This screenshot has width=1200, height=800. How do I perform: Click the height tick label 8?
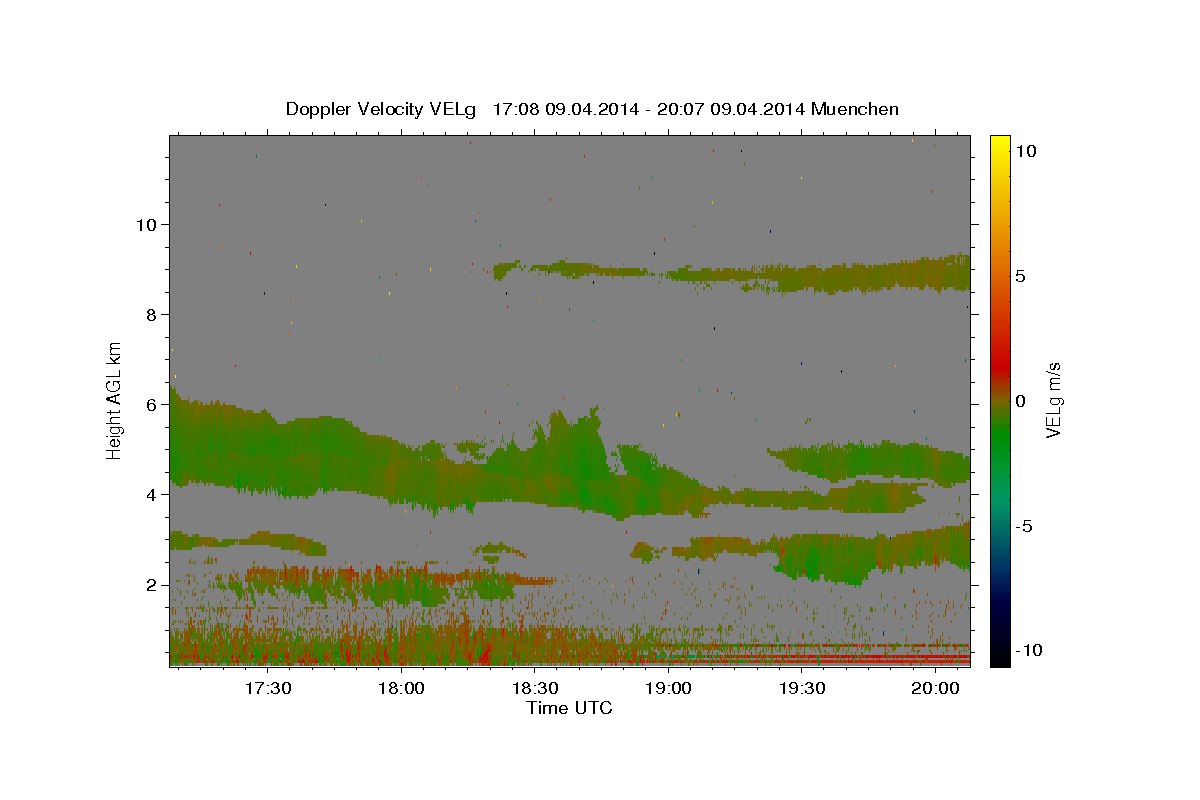pos(153,315)
